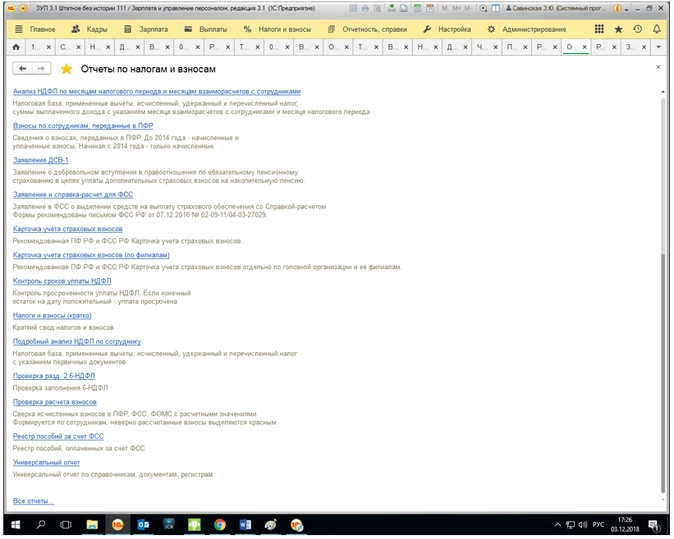
Task: Click the M memory button
Action: (444, 8)
